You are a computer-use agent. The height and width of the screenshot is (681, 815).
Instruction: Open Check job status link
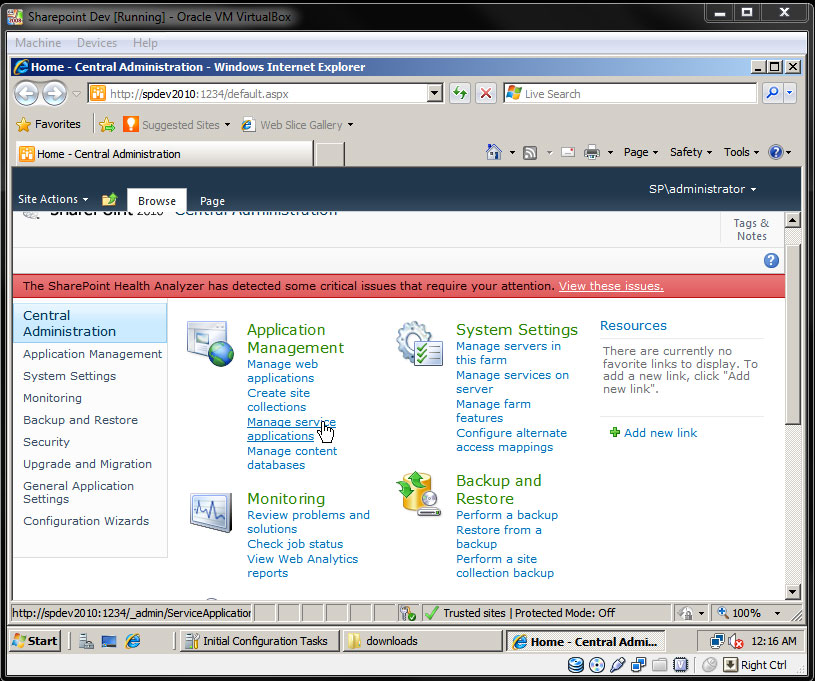[295, 544]
